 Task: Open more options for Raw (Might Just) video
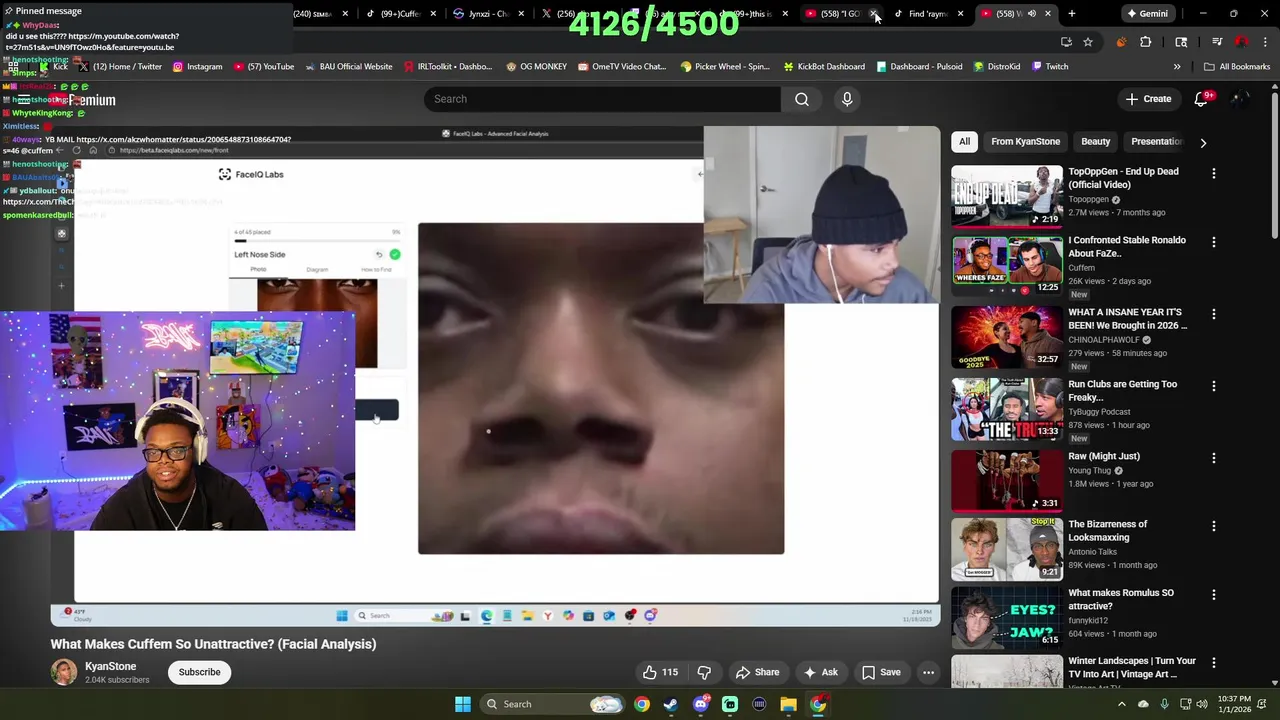point(1214,458)
